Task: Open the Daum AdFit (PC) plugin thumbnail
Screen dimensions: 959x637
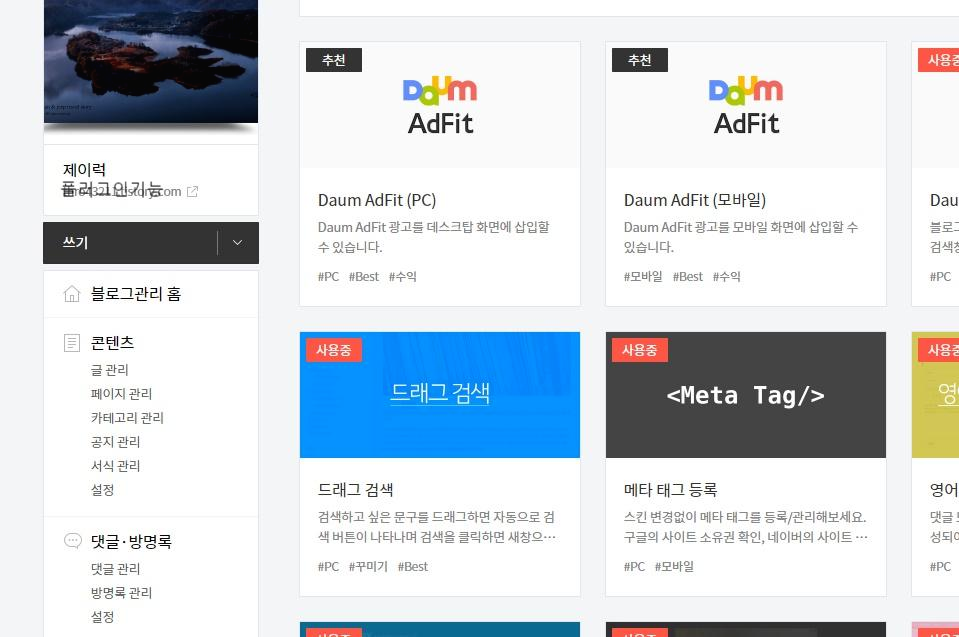Action: click(440, 105)
